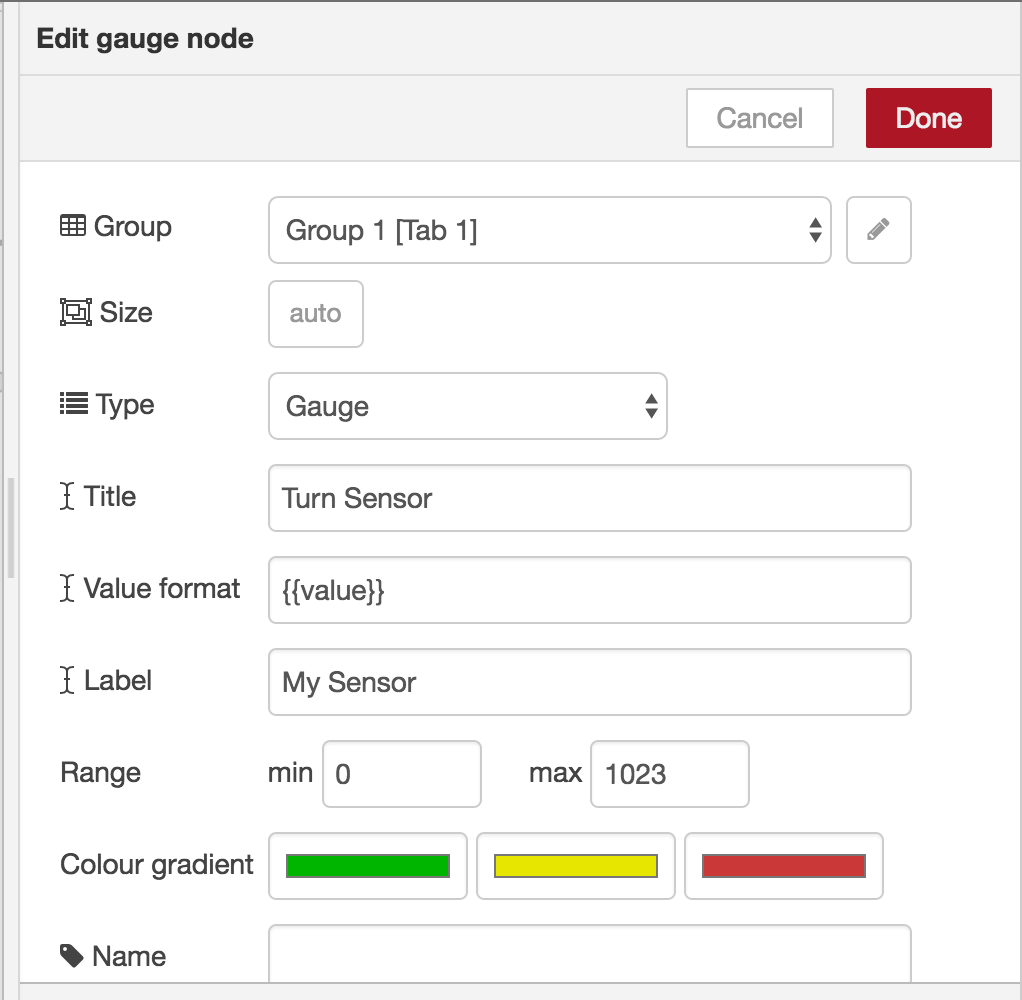Click the red gradient color swatch
Image resolution: width=1022 pixels, height=1000 pixels.
[x=783, y=866]
